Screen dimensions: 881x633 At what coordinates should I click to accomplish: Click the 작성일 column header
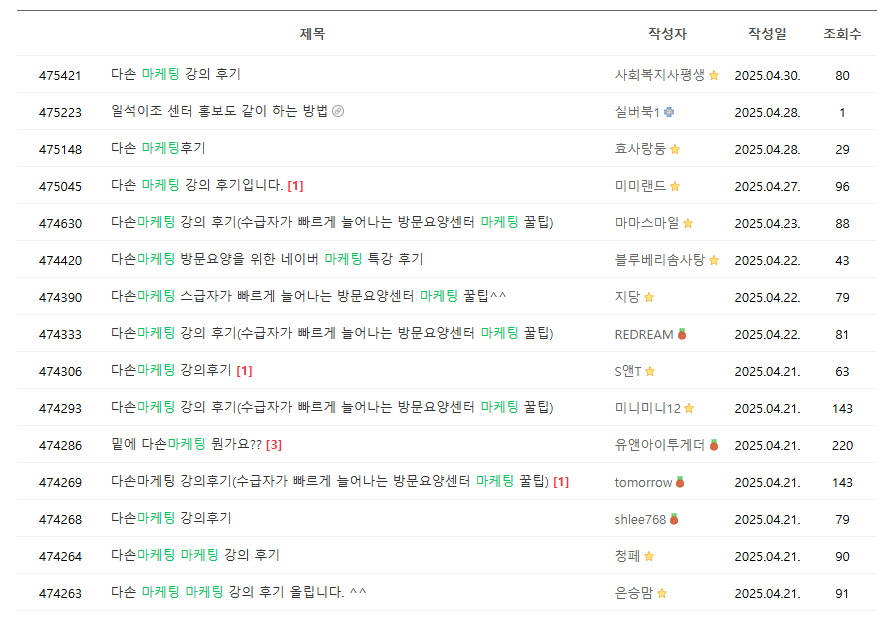tap(767, 34)
